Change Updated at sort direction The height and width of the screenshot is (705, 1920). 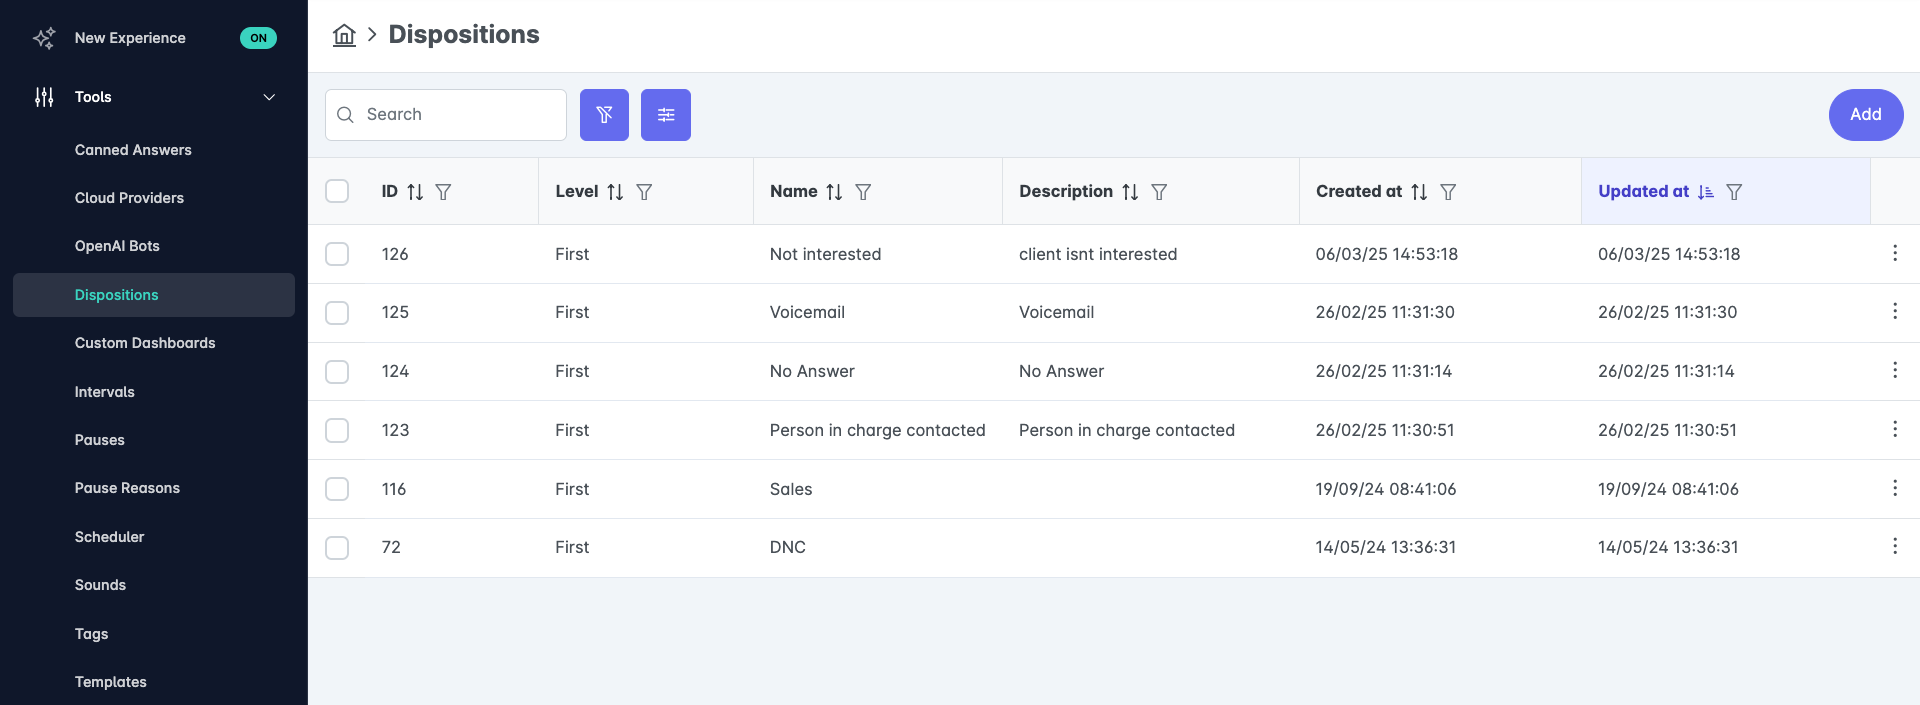click(1706, 192)
